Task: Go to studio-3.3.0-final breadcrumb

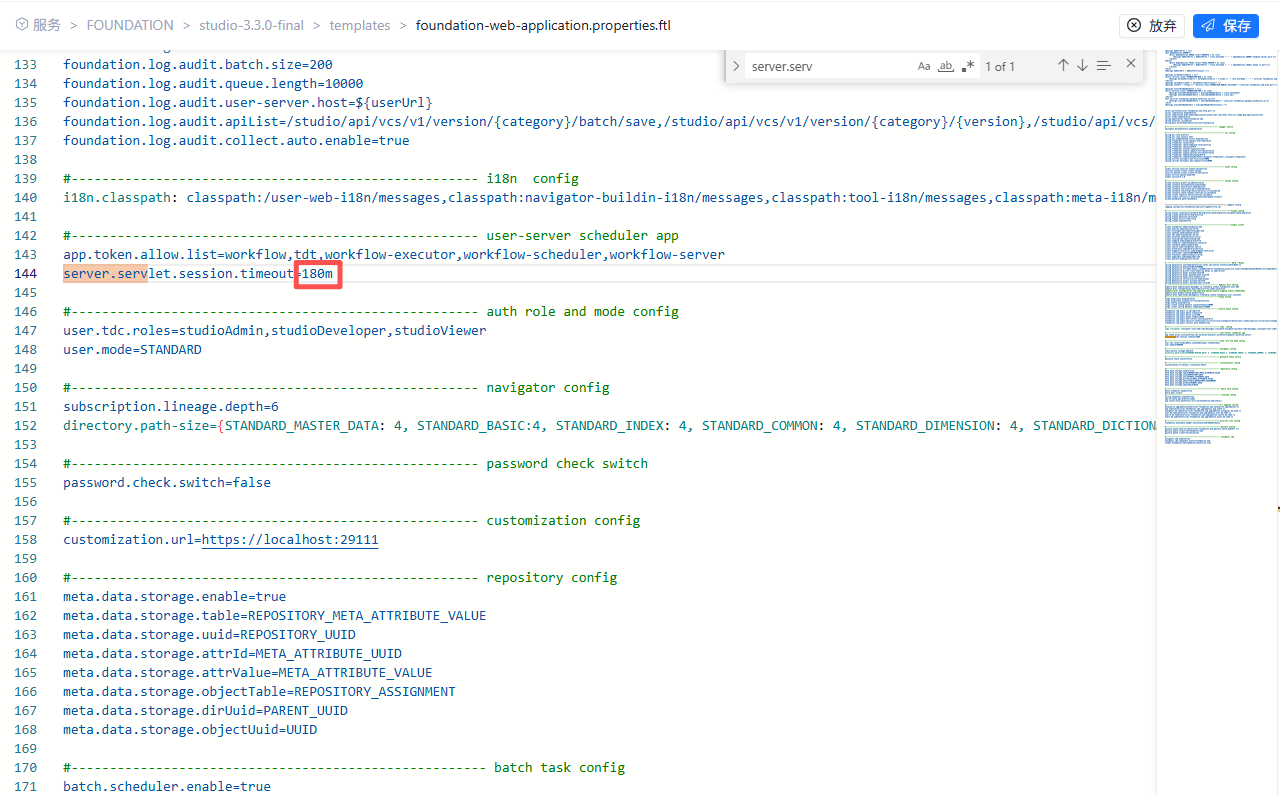Action: (252, 25)
